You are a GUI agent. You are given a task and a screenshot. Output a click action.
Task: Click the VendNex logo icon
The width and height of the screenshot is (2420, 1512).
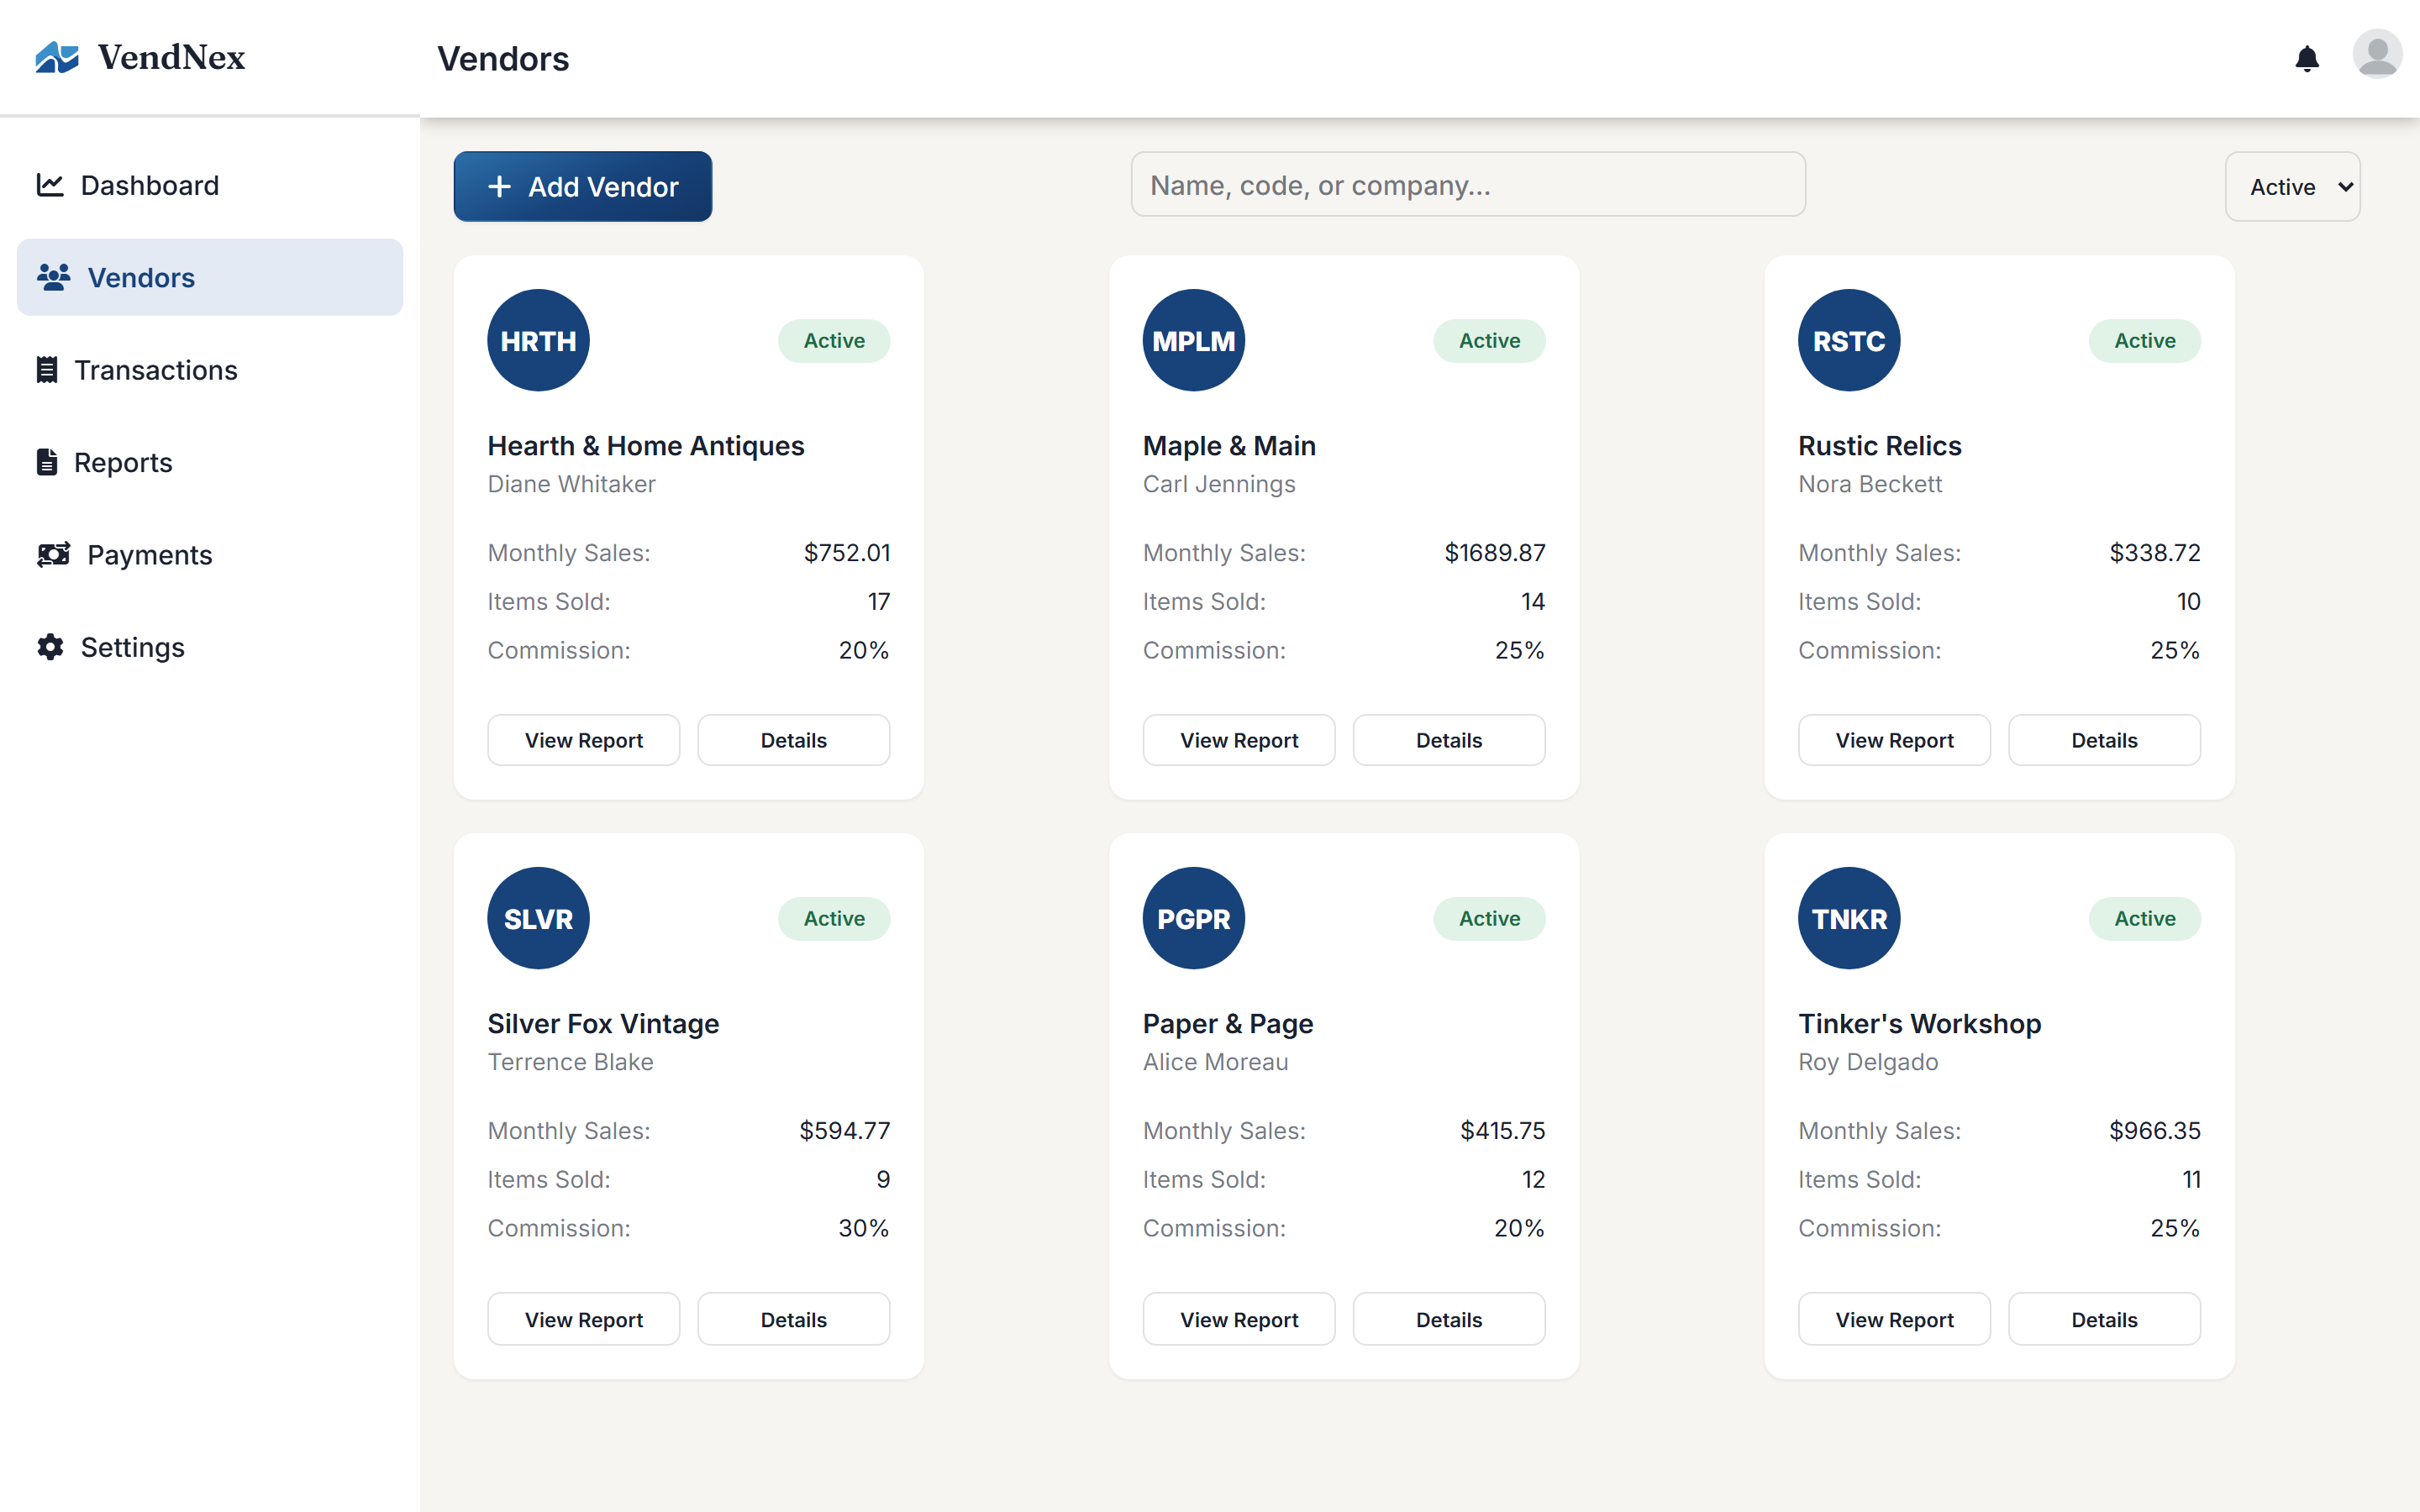[x=57, y=57]
